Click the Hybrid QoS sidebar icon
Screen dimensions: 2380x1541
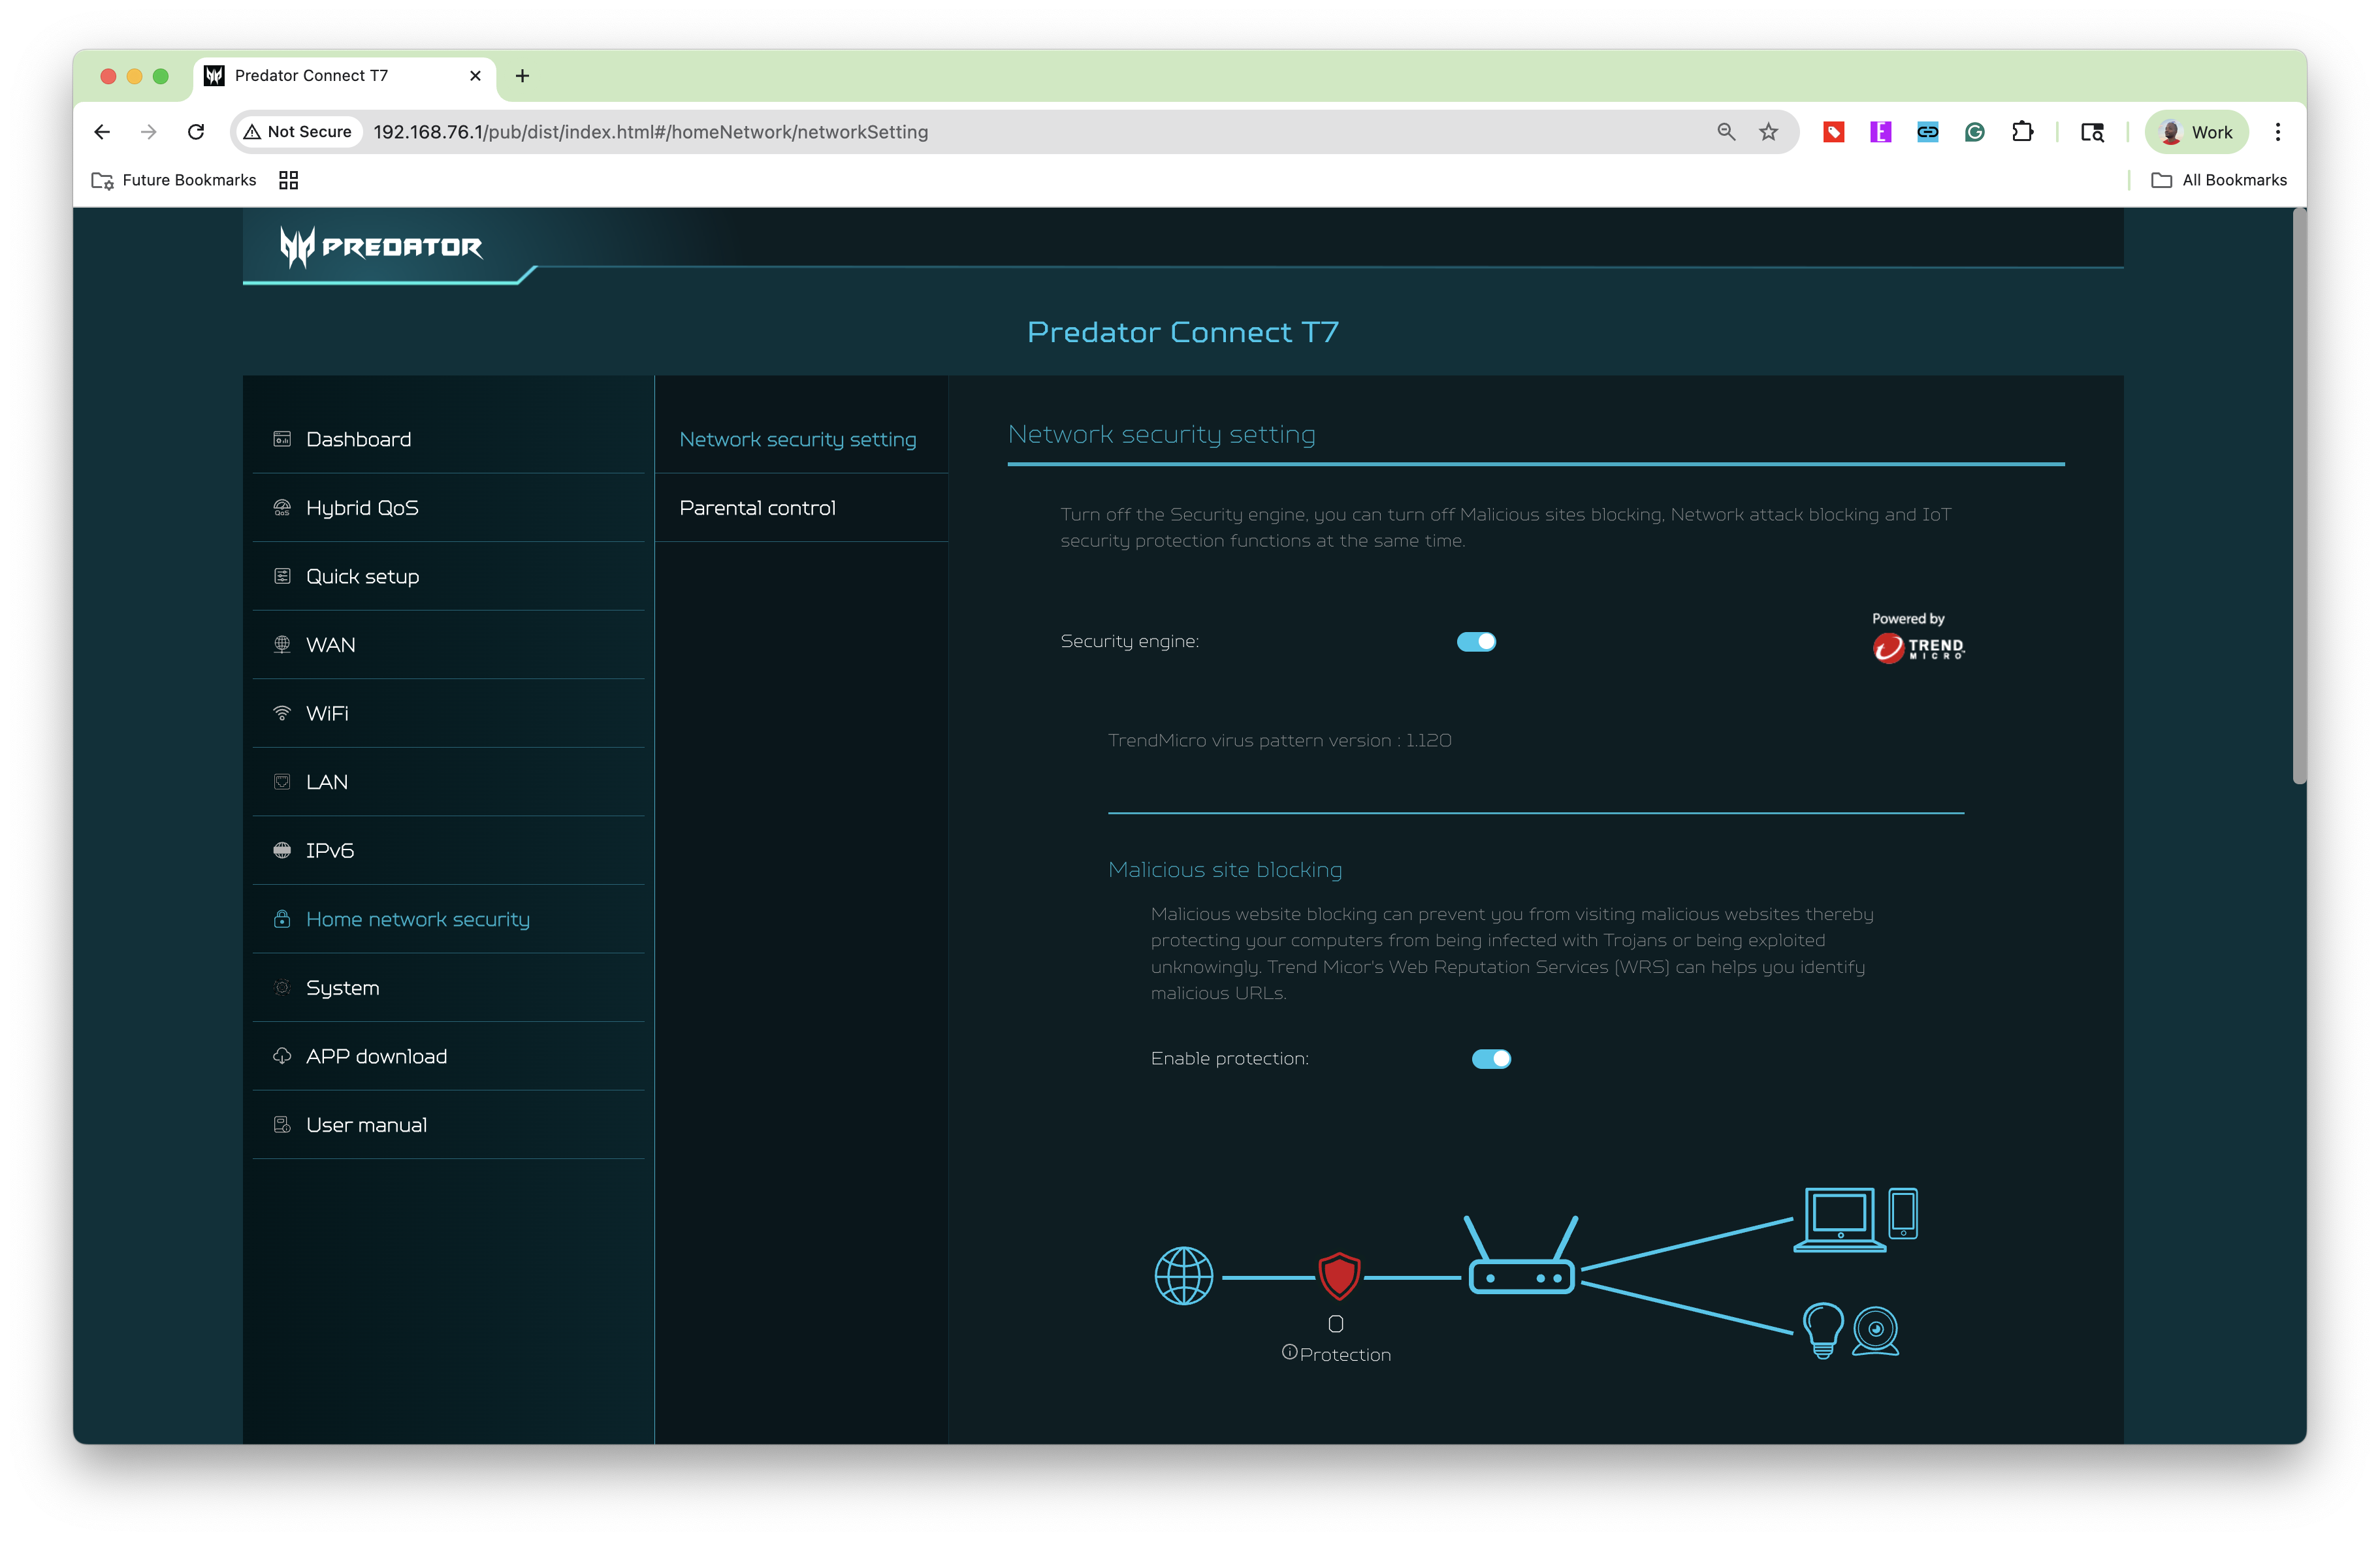click(282, 508)
